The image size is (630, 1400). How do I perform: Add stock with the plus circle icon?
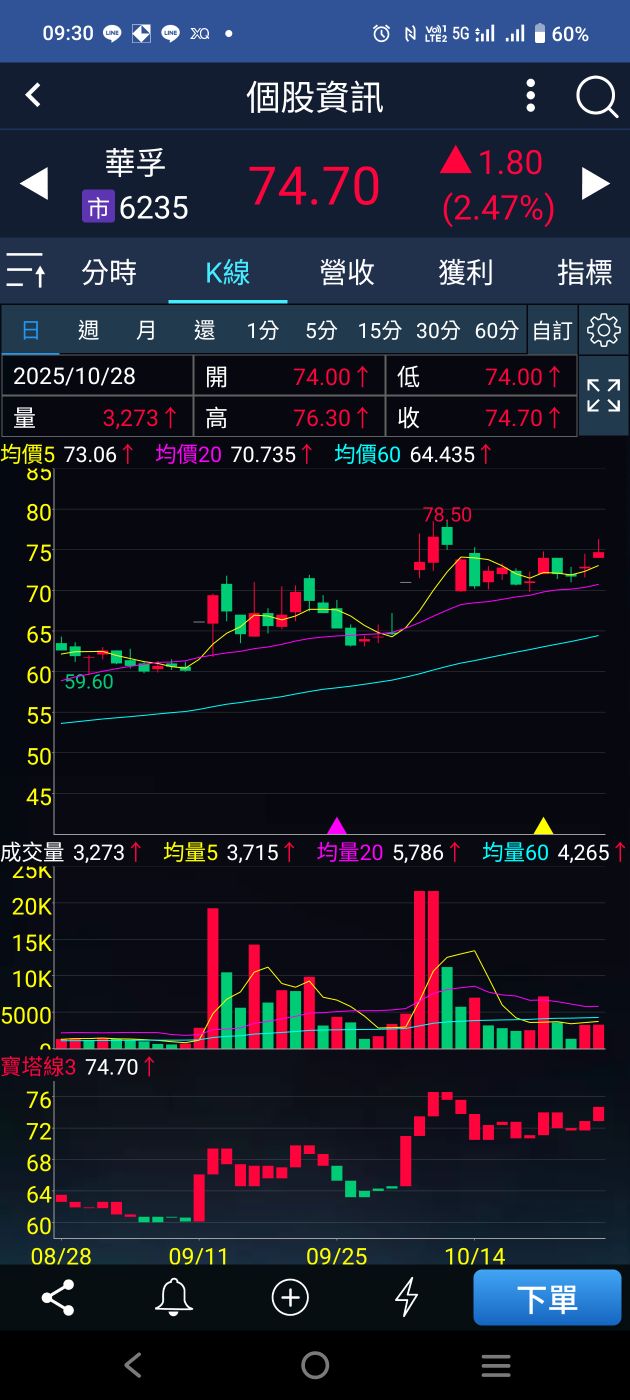point(290,1298)
